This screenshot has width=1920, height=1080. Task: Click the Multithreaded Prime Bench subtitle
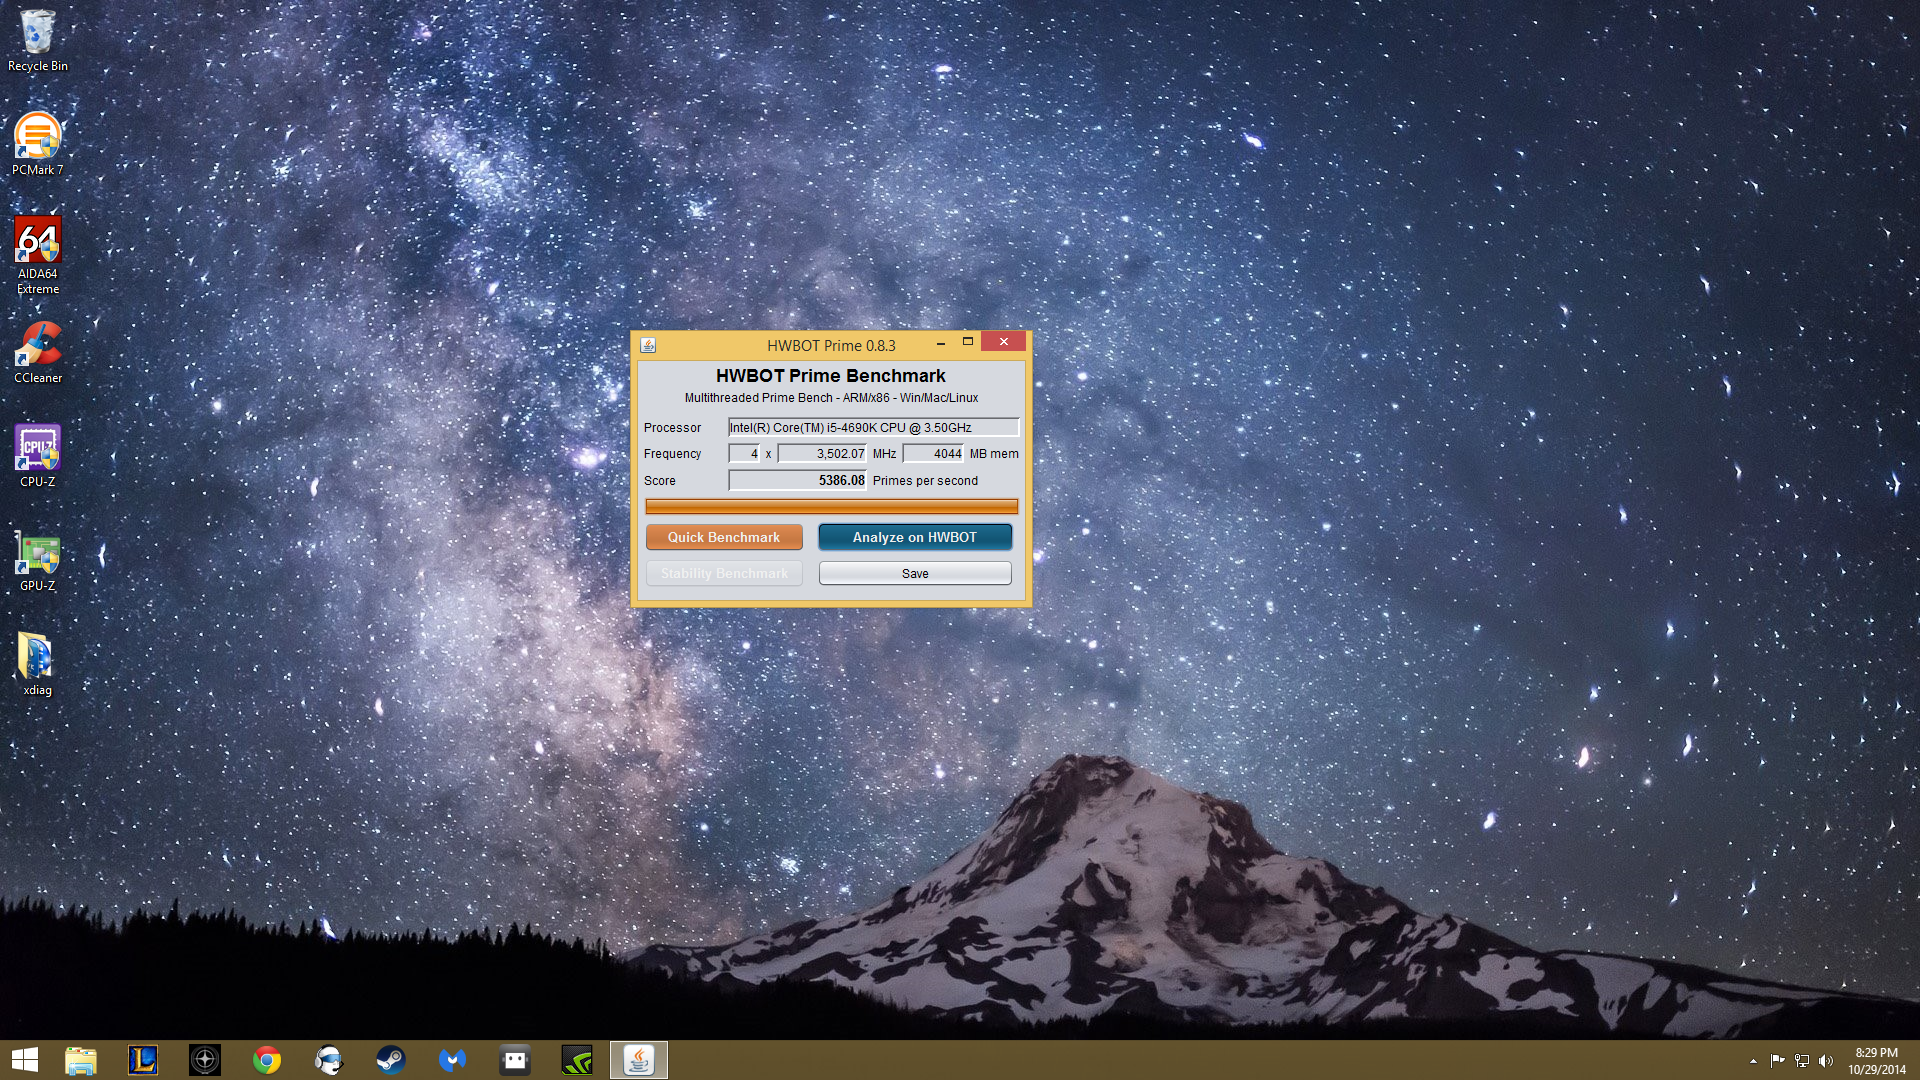(x=831, y=398)
